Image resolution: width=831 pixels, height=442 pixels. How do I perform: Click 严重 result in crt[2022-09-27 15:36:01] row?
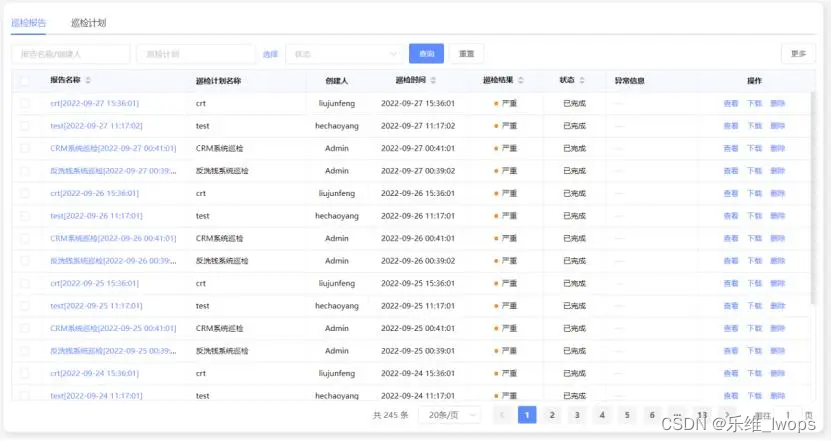coord(505,103)
